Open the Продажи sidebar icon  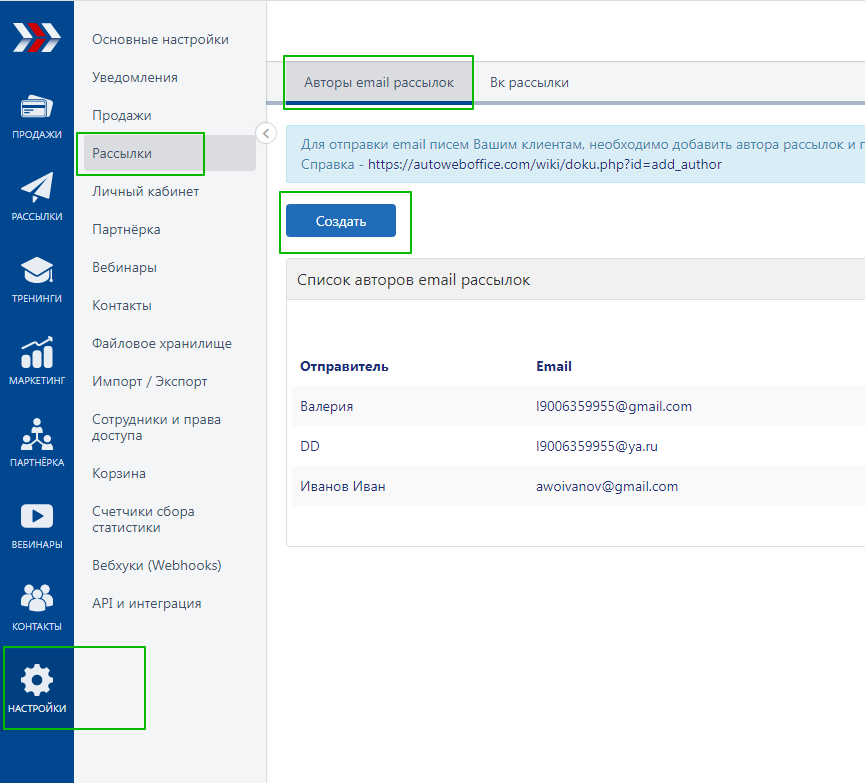click(37, 108)
